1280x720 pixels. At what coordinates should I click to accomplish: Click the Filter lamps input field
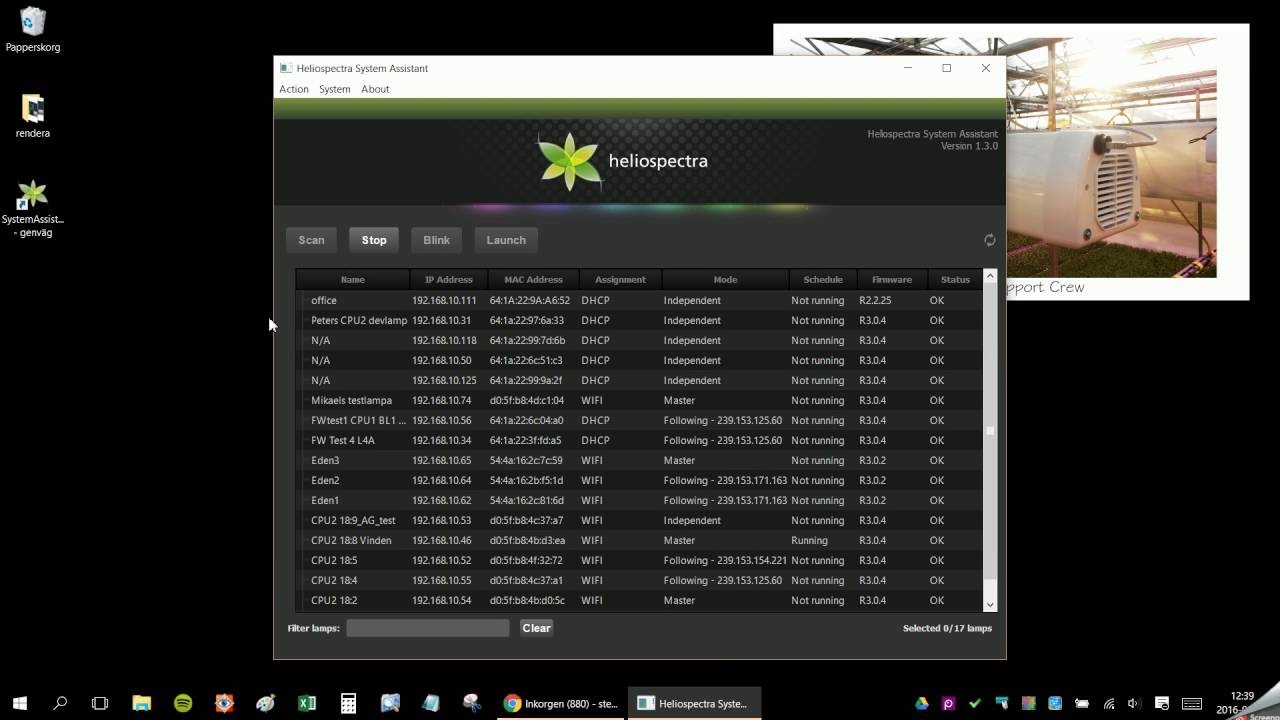pos(428,628)
